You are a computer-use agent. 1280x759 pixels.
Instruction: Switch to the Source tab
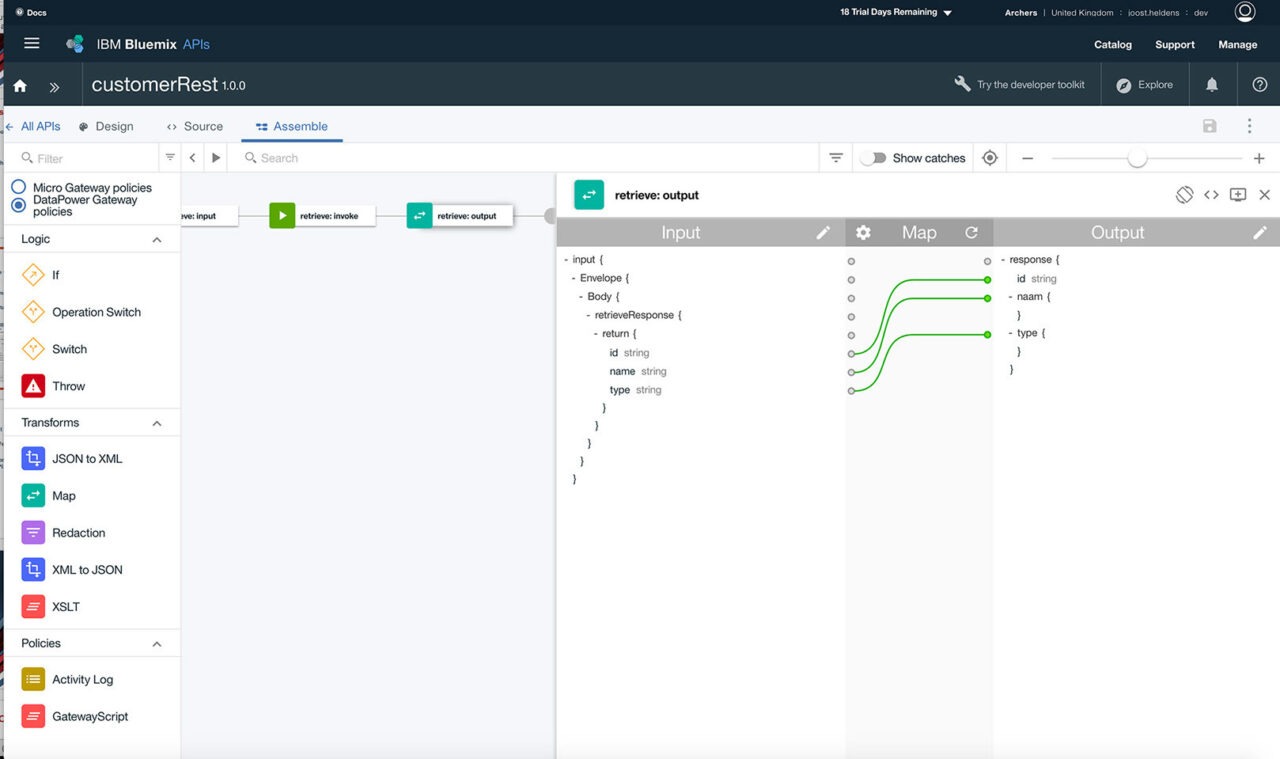click(x=195, y=127)
